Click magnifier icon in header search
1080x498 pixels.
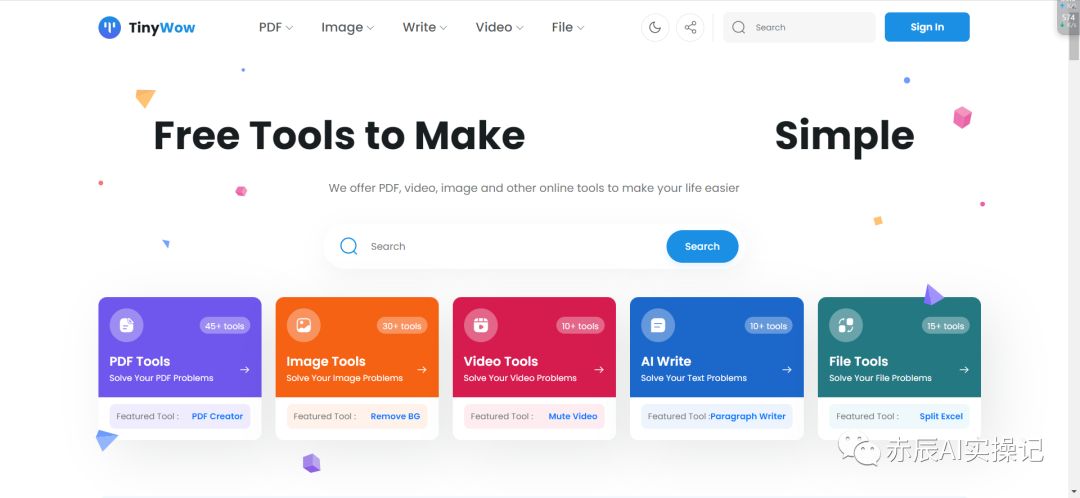[738, 28]
